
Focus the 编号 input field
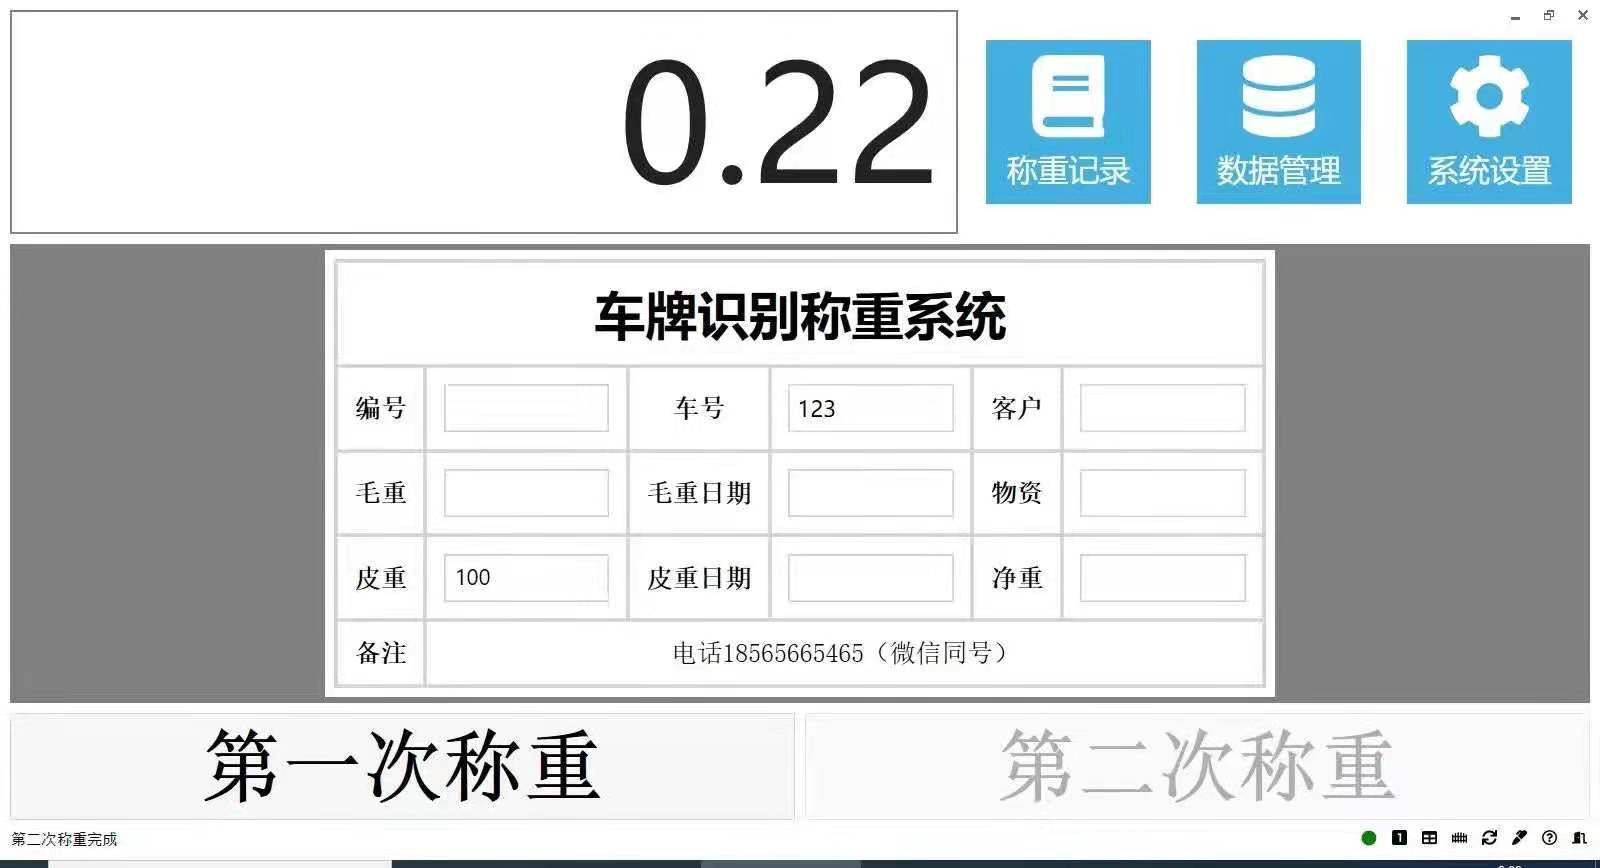[x=526, y=408]
